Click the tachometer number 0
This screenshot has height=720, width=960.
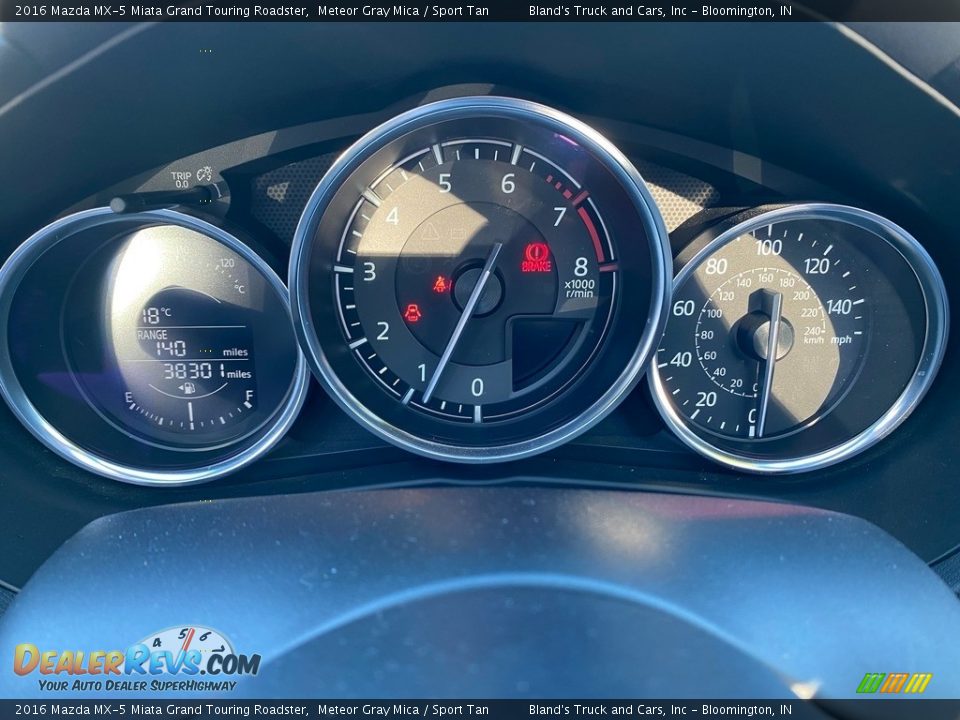point(478,387)
